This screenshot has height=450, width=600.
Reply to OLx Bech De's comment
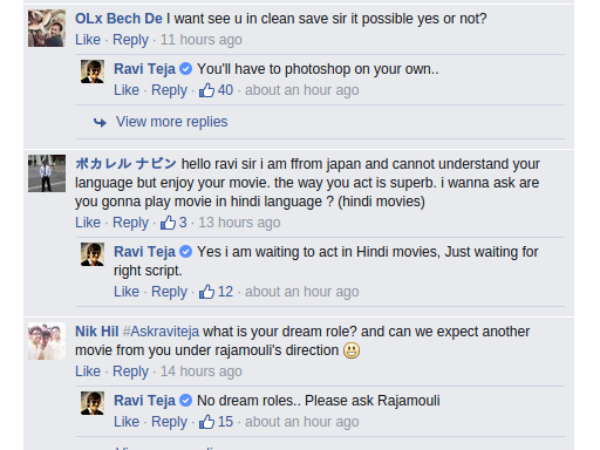(x=130, y=40)
